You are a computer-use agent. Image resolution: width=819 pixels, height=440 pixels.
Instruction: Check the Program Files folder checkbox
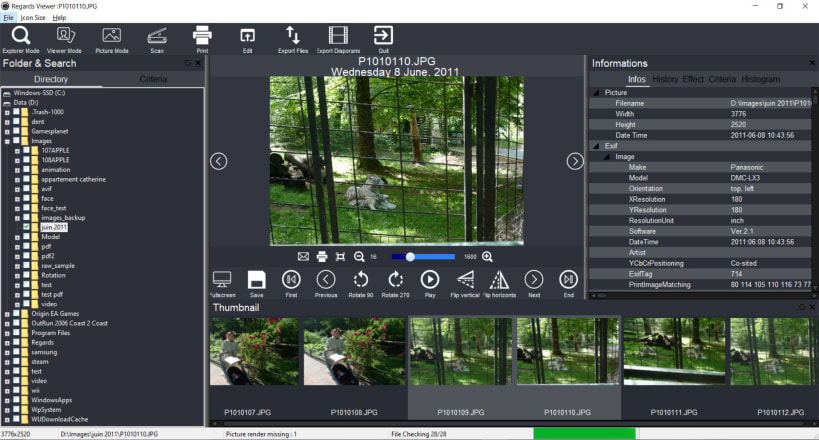(x=16, y=333)
